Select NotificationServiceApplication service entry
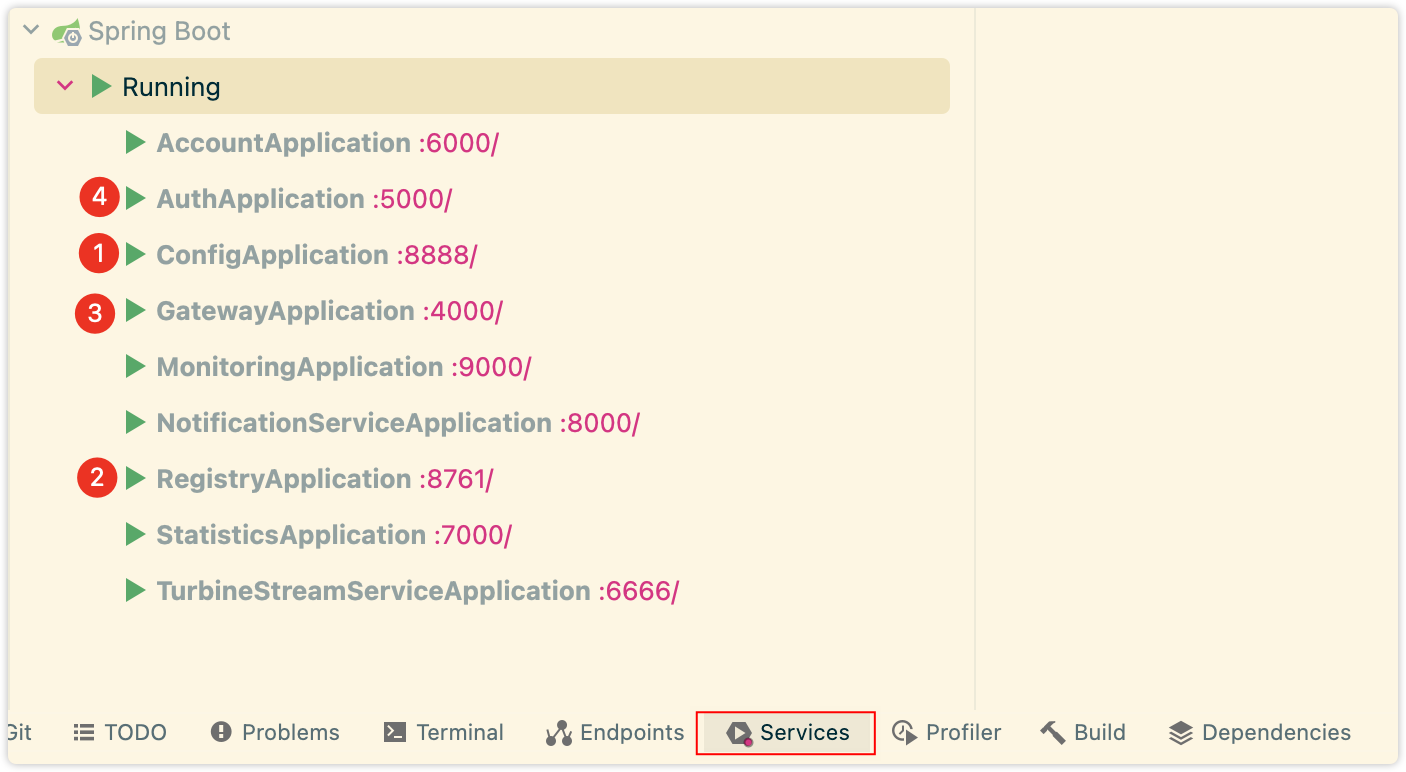 click(x=354, y=423)
